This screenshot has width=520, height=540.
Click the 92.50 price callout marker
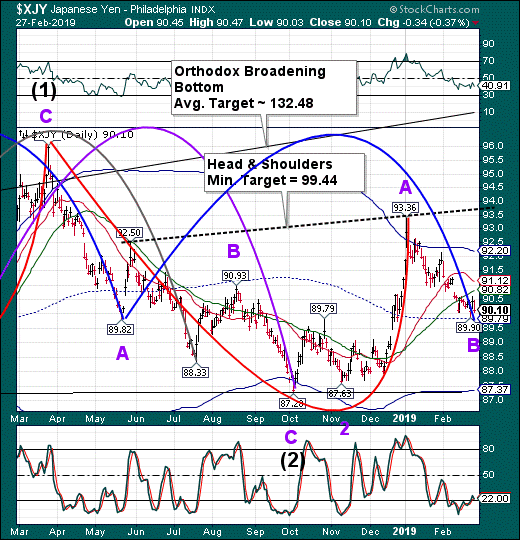click(129, 232)
